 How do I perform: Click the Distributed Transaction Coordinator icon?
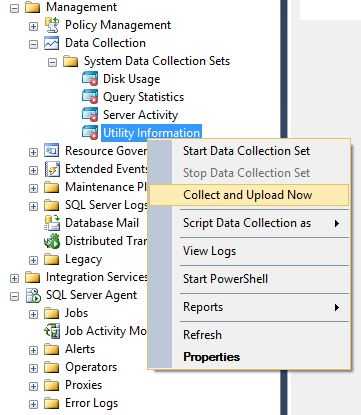tap(52, 241)
